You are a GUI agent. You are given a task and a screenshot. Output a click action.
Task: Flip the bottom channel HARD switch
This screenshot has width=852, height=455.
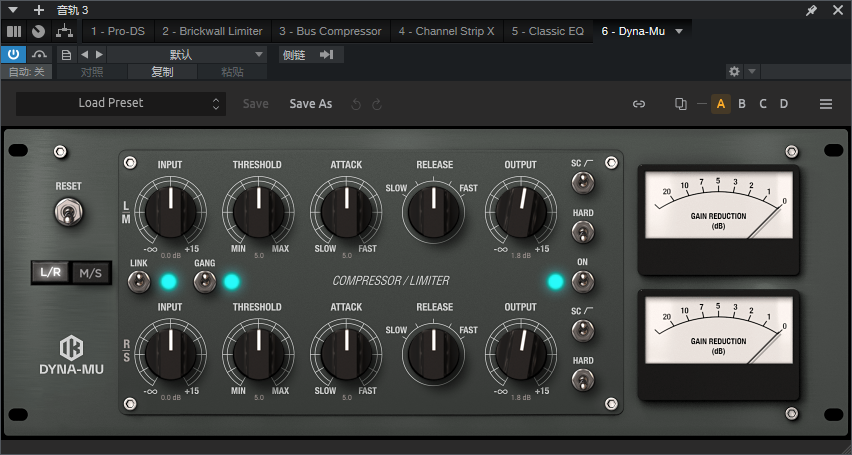(x=583, y=379)
